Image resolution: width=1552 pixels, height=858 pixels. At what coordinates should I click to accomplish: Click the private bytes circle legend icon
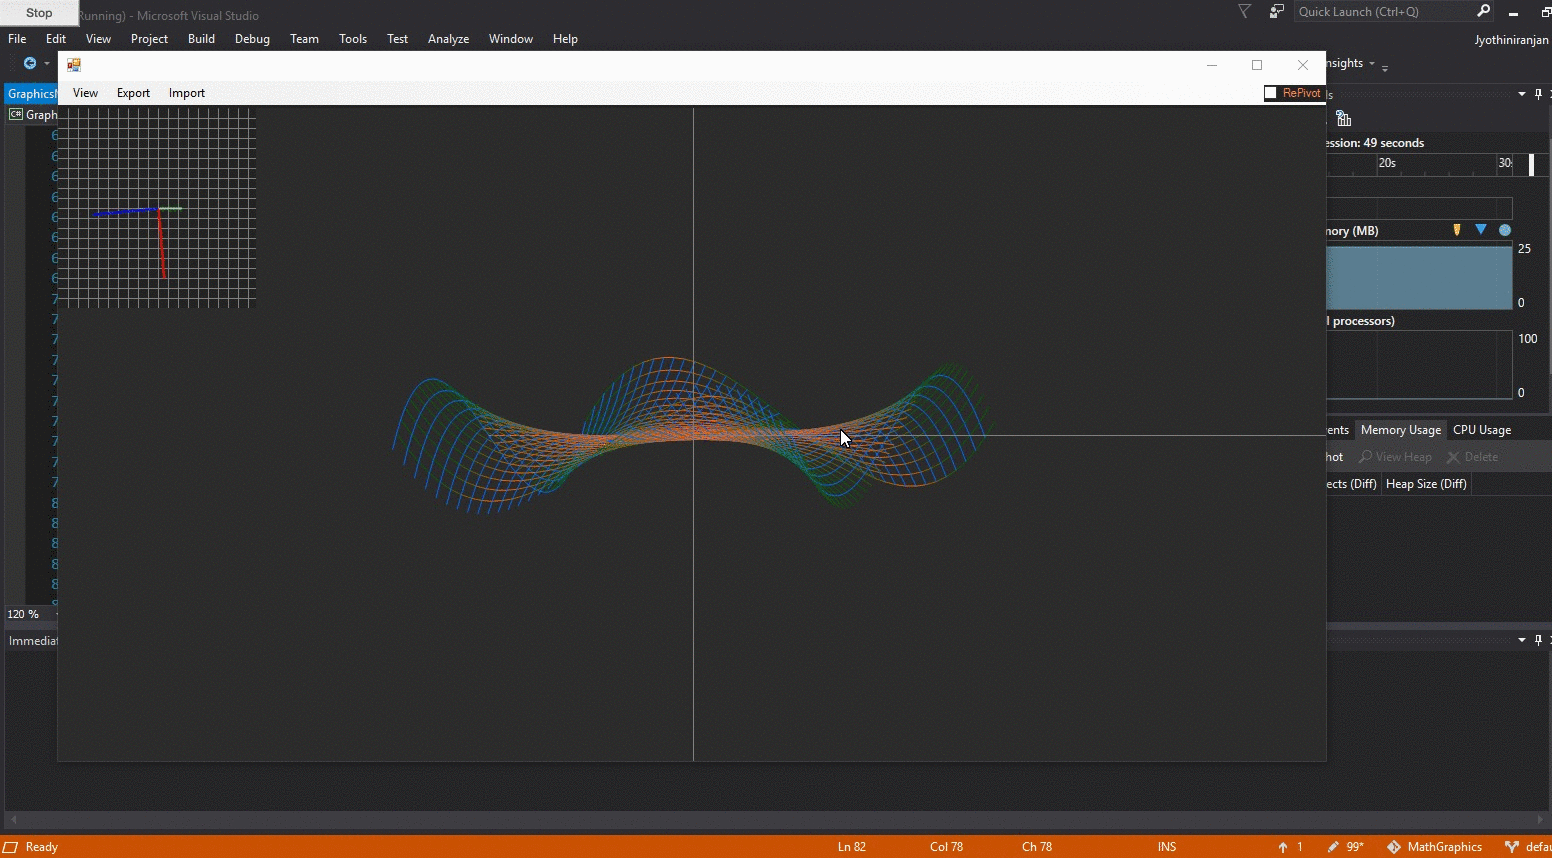point(1505,230)
